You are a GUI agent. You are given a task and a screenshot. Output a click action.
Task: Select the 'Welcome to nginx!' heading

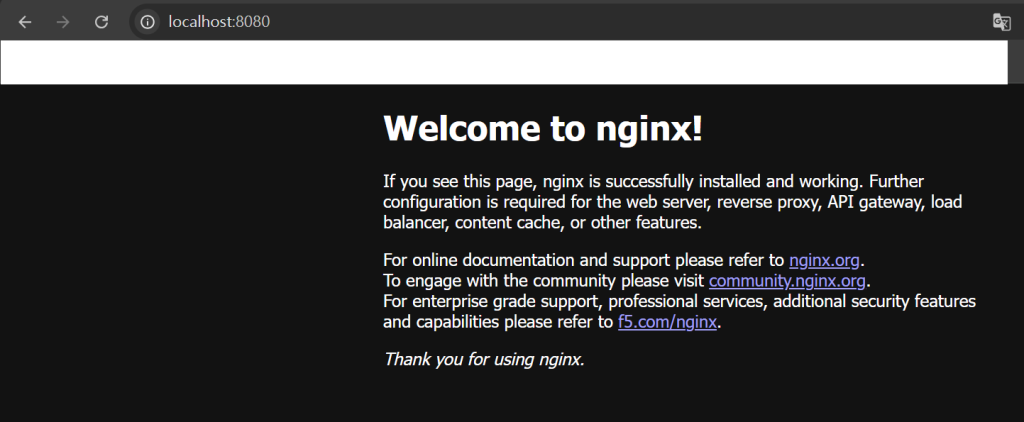click(x=543, y=128)
